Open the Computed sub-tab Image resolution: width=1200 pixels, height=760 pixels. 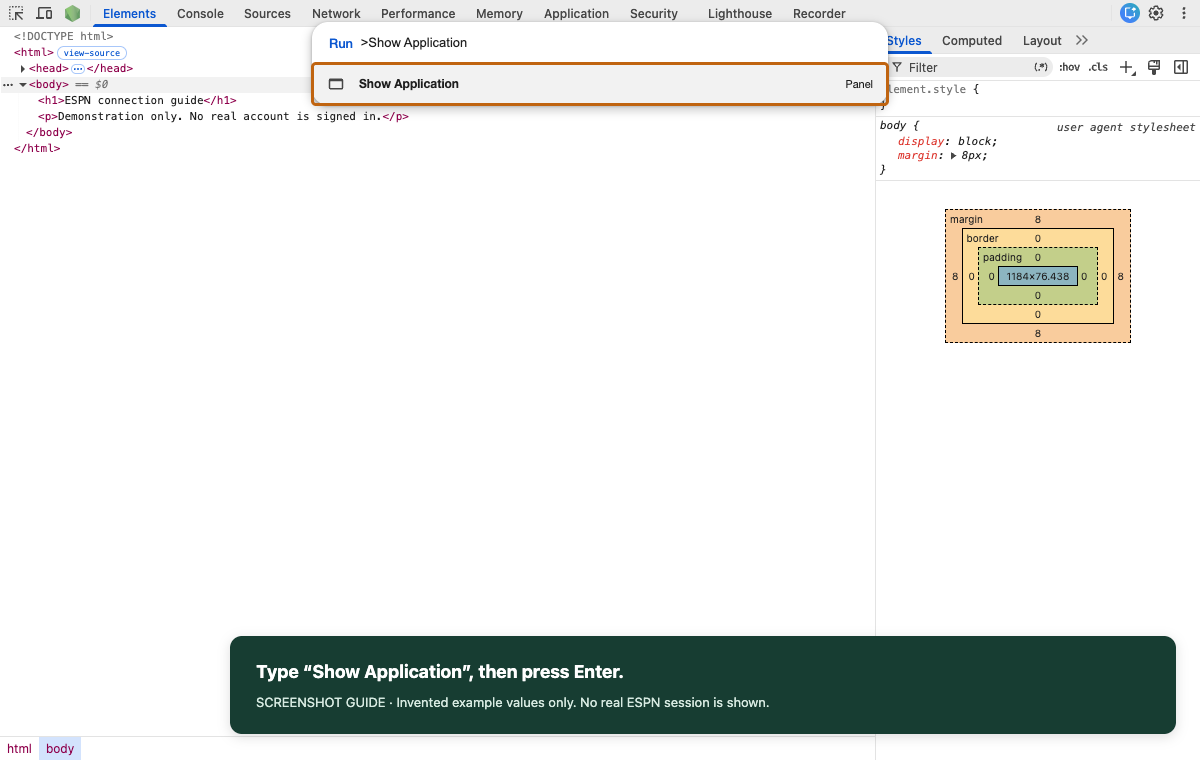pos(972,41)
